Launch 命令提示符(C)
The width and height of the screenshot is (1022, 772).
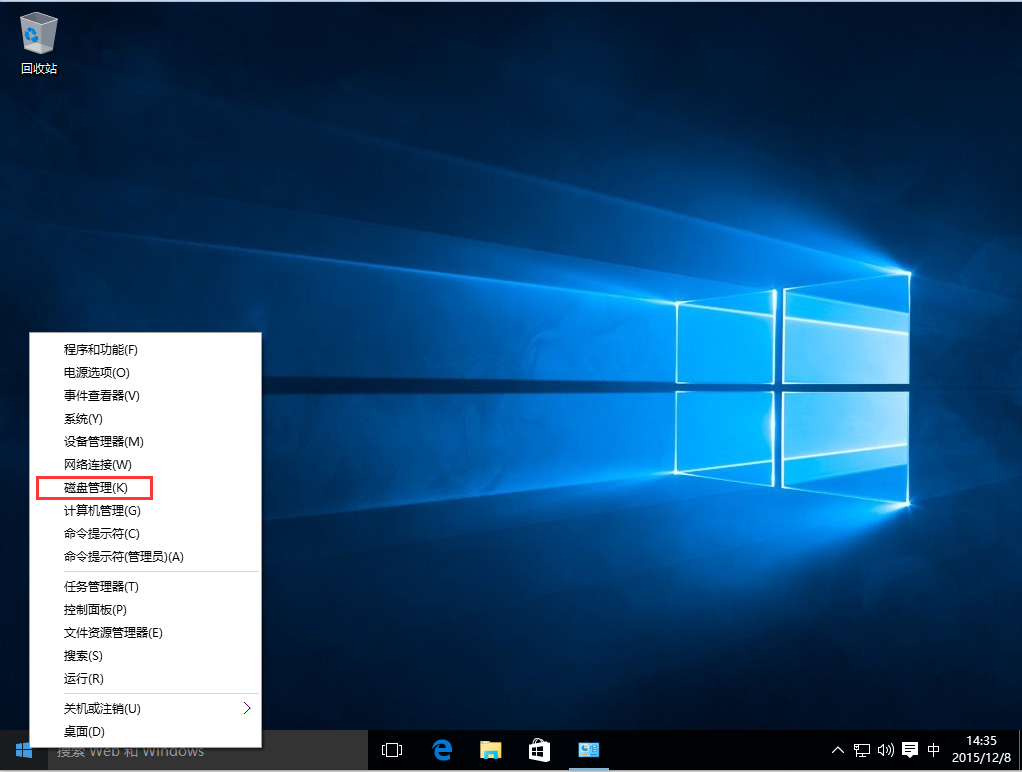[145, 534]
